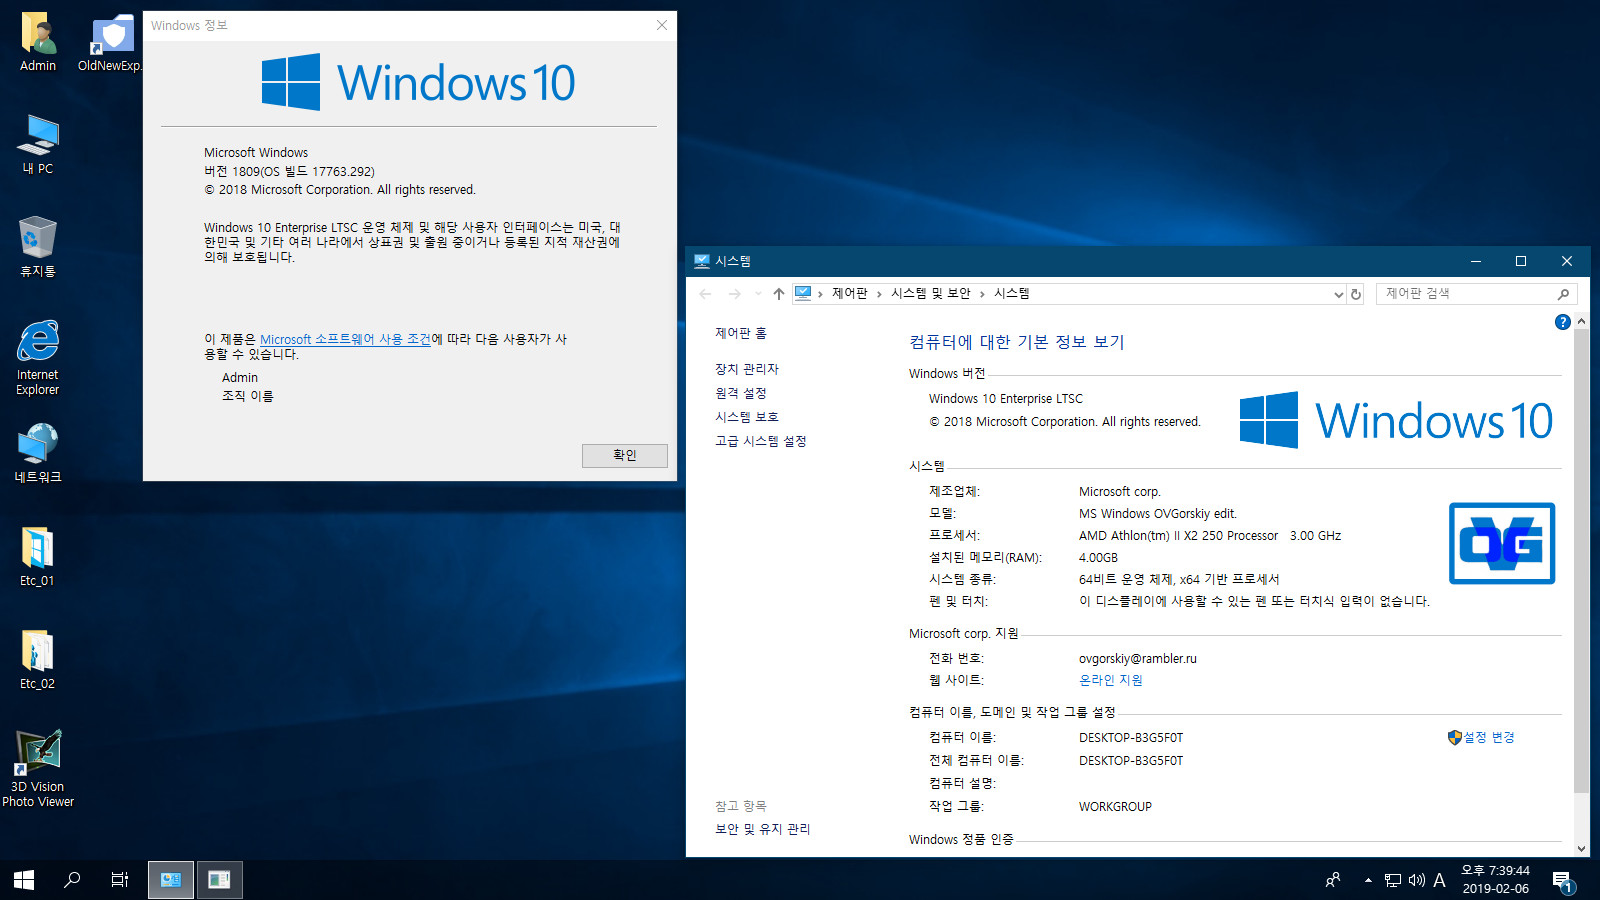The width and height of the screenshot is (1600, 900).
Task: Open 장치 관리자 from sidebar
Action: (747, 369)
